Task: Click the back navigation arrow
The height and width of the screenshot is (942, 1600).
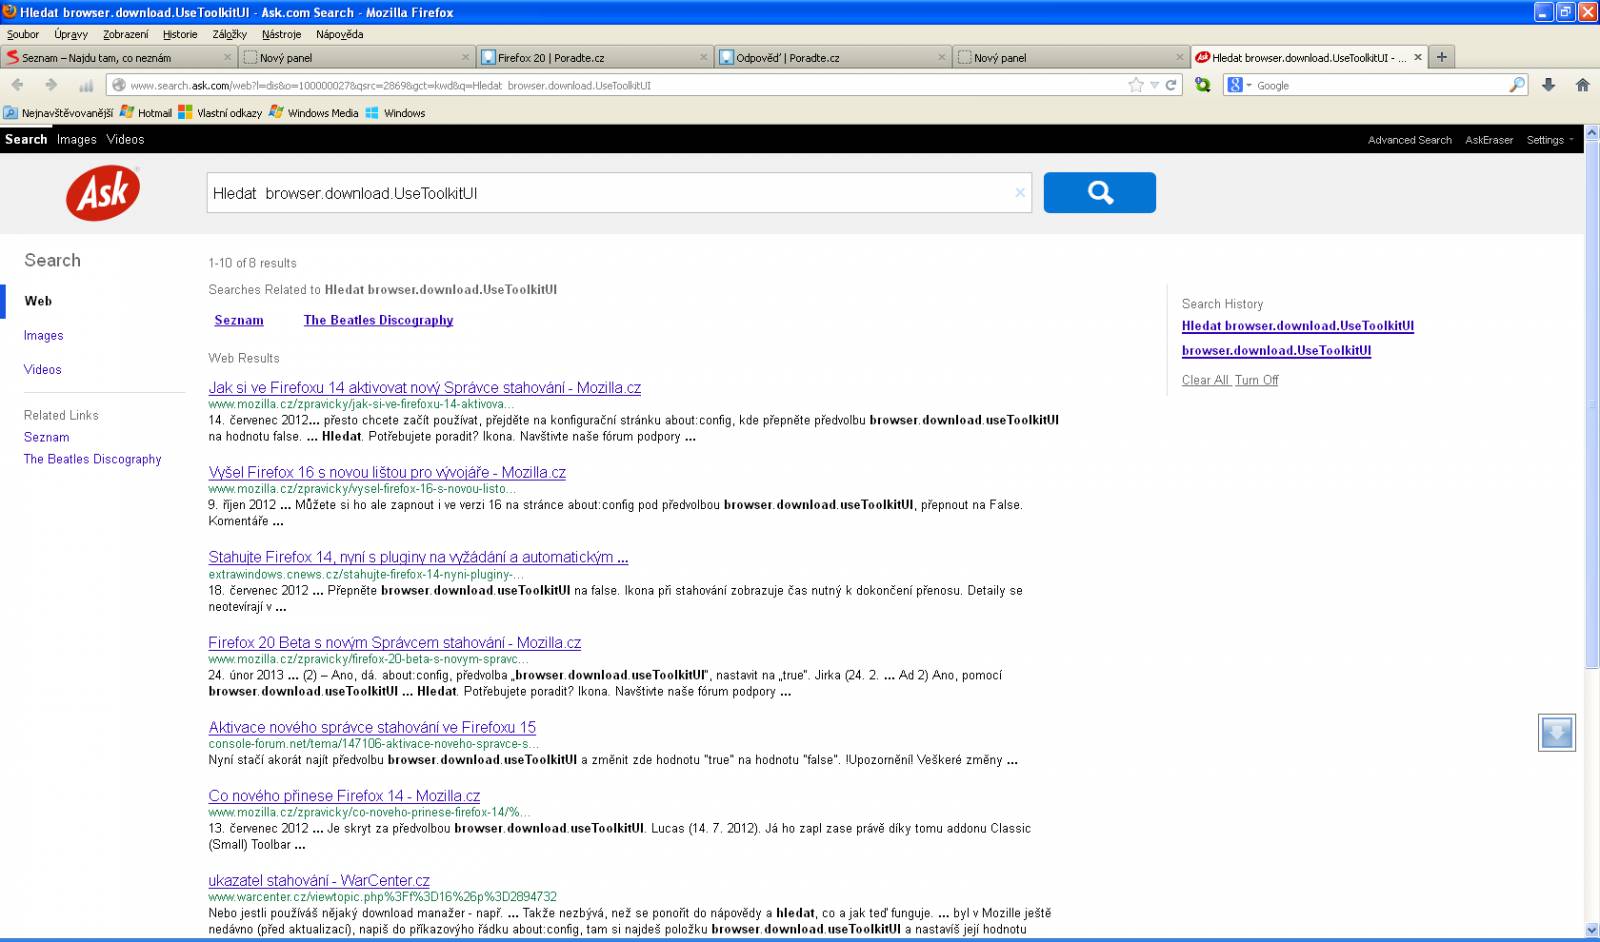Action: [x=17, y=85]
